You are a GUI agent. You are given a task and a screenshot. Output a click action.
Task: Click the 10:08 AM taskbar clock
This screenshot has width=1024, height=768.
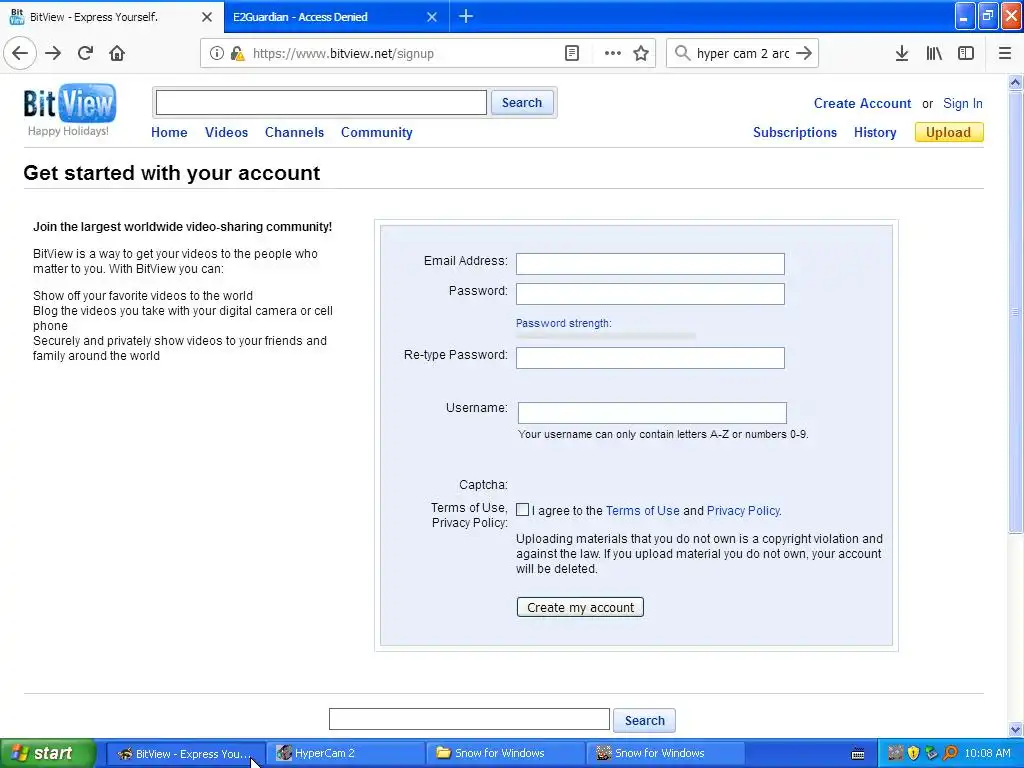point(987,754)
